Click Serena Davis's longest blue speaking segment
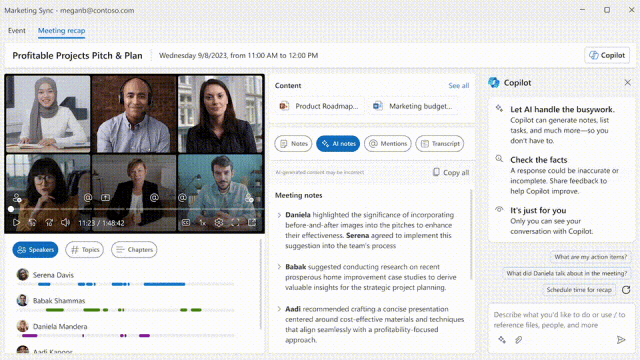This screenshot has width=640, height=360. pos(164,284)
